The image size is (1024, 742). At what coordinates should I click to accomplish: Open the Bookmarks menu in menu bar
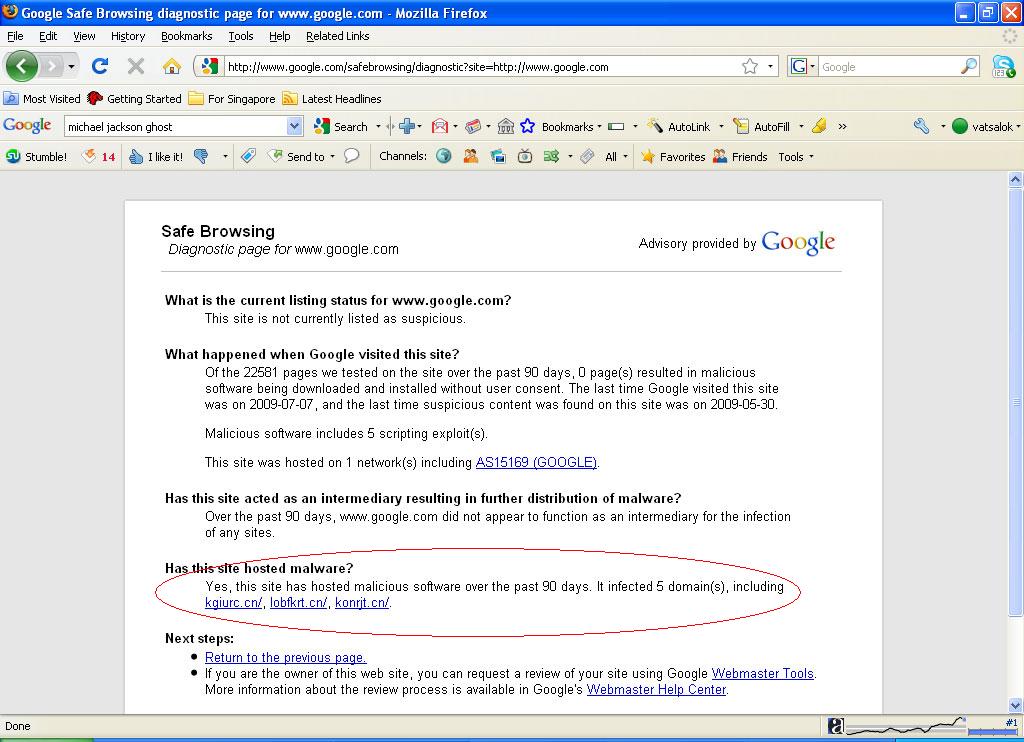coord(187,36)
